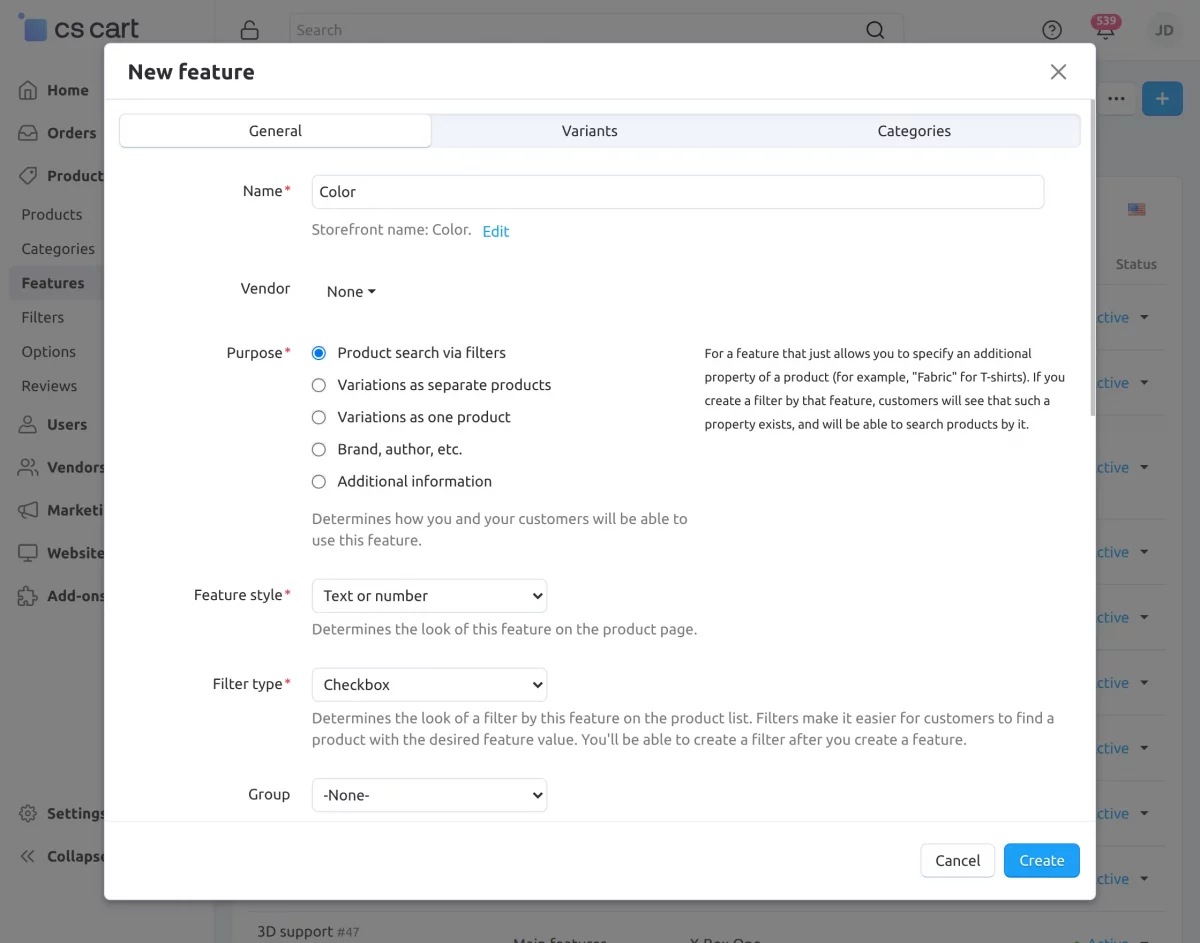Open the help question mark icon
This screenshot has width=1200, height=943.
pos(1052,30)
